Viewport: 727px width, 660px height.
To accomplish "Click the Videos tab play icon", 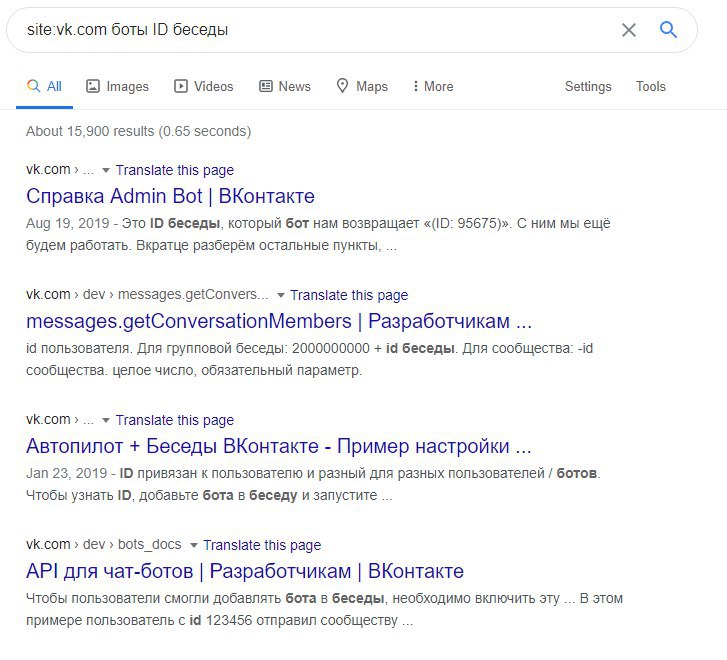I will pyautogui.click(x=180, y=86).
